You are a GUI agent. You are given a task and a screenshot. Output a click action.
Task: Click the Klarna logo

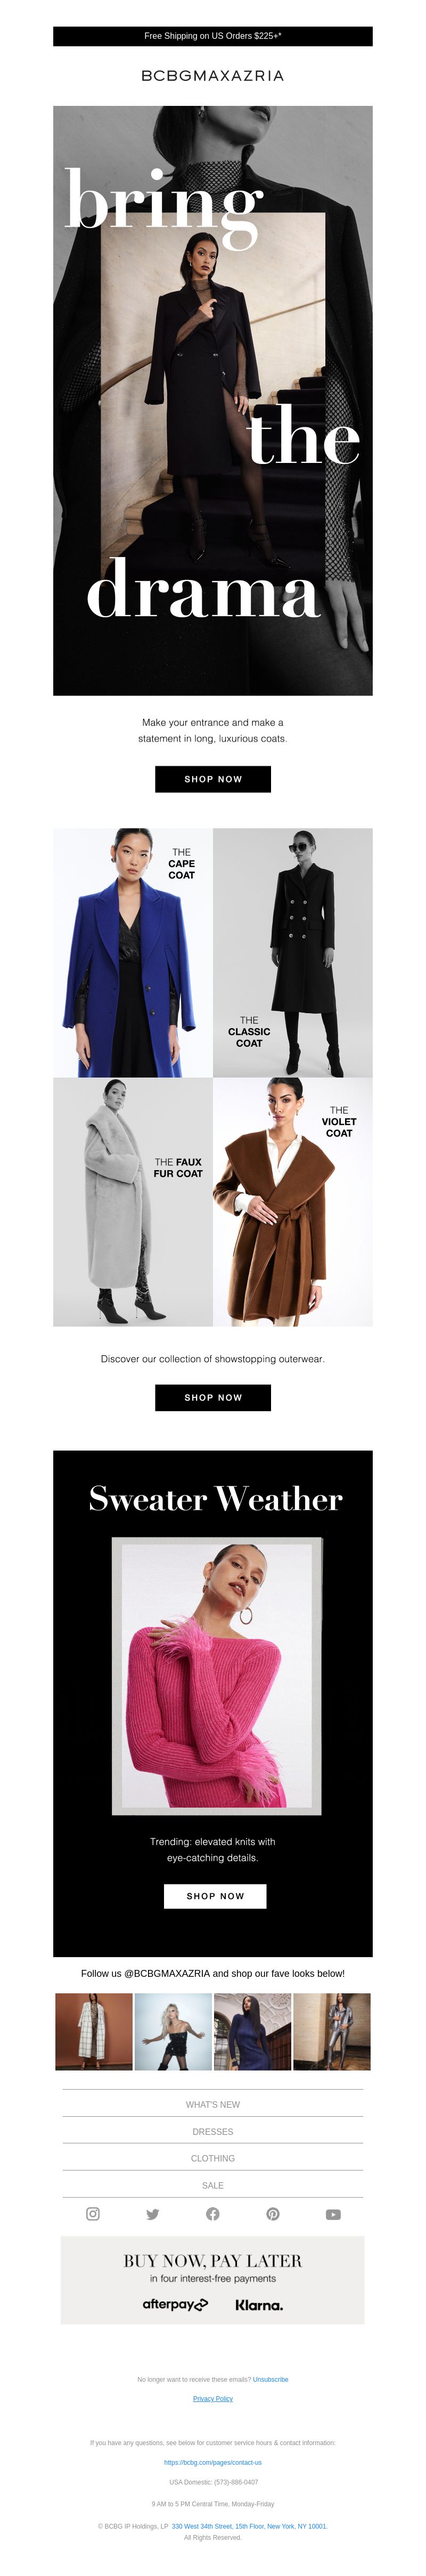[x=259, y=2305]
